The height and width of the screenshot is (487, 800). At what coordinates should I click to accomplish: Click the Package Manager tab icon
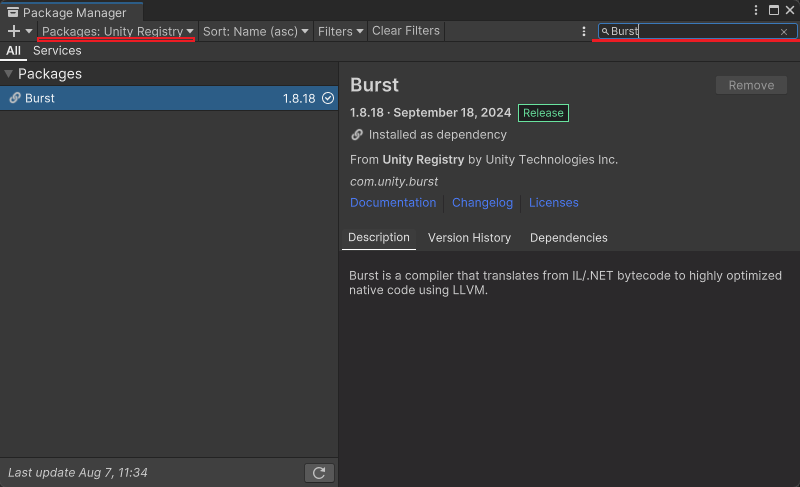click(x=13, y=12)
